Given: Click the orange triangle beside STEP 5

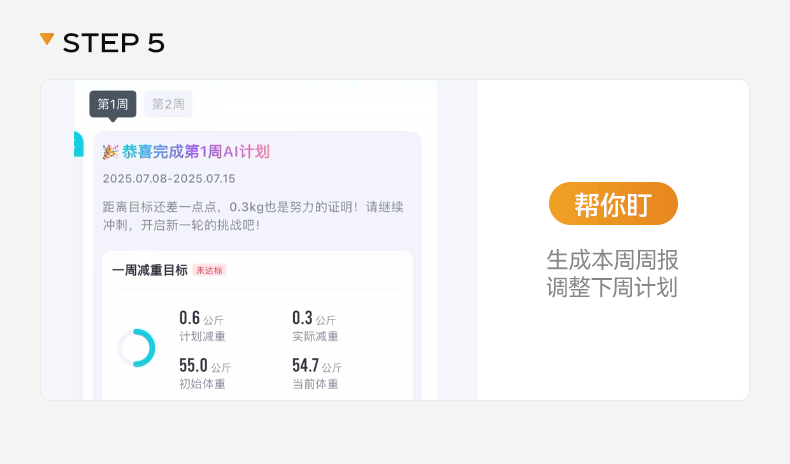Looking at the screenshot, I should (47, 39).
